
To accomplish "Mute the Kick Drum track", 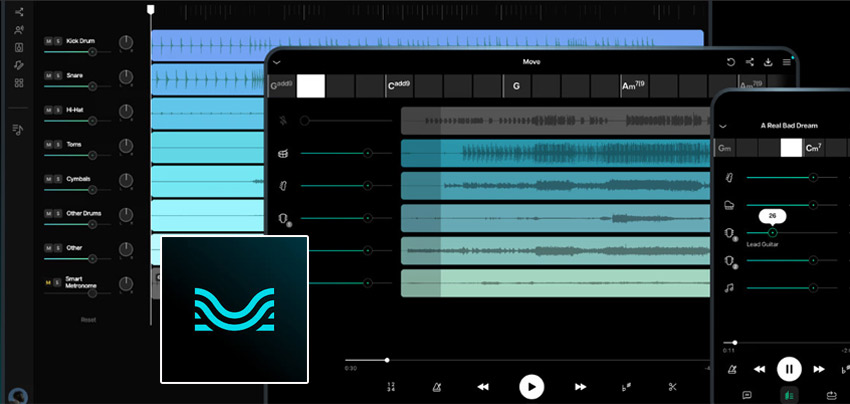I will 48,41.
